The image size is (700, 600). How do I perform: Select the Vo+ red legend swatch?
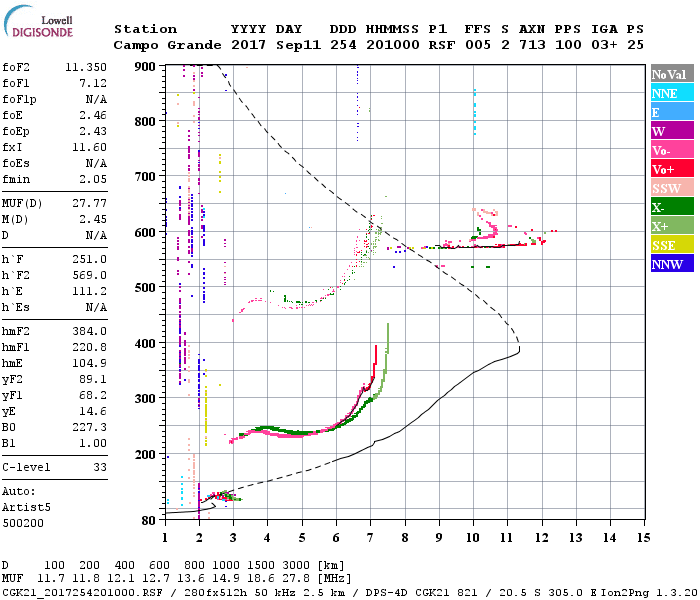(x=672, y=169)
